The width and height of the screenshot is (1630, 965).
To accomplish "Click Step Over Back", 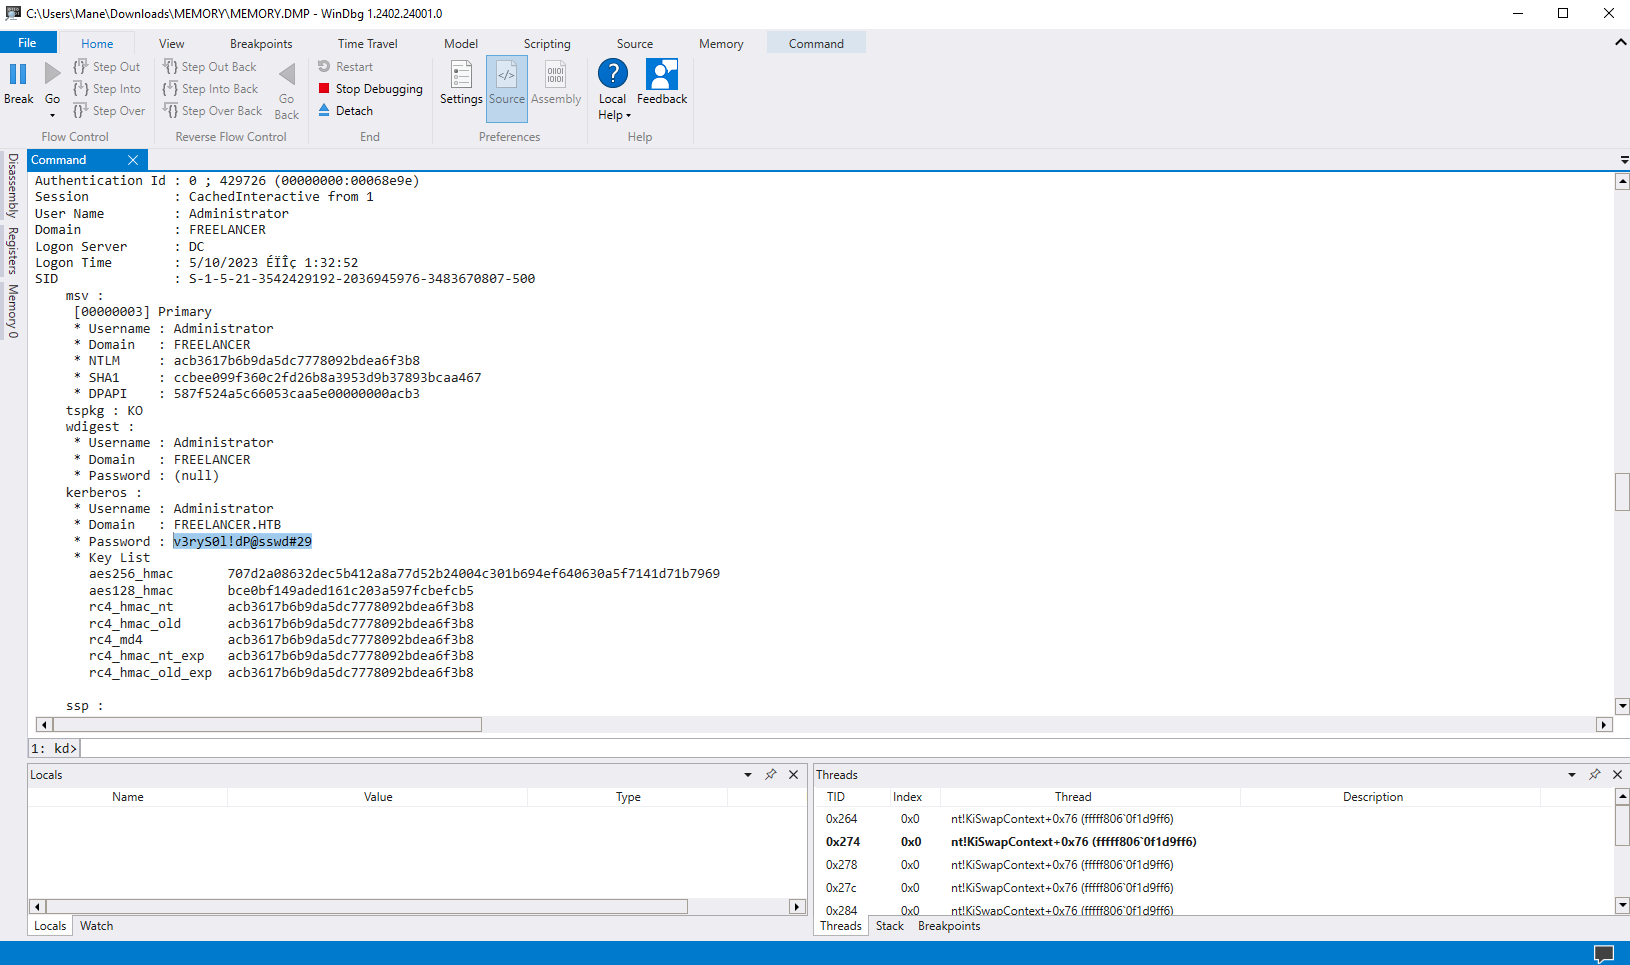I will click(x=213, y=111).
